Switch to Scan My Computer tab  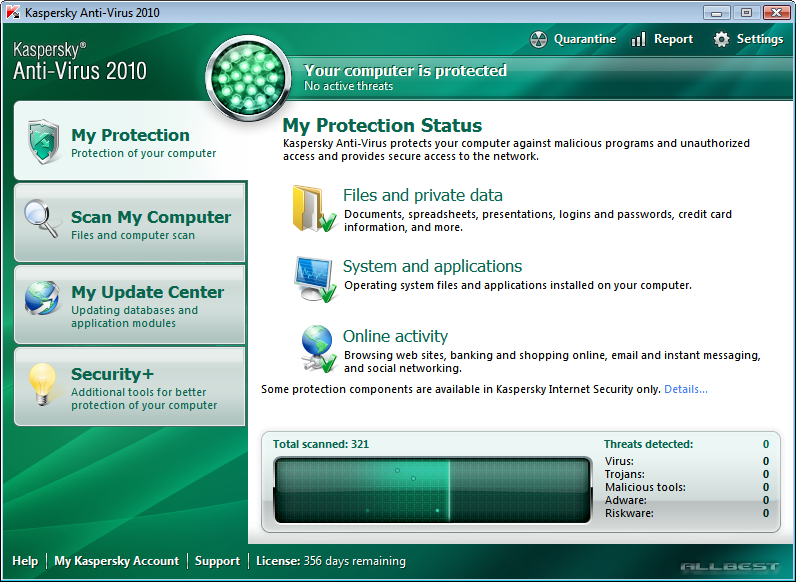130,222
